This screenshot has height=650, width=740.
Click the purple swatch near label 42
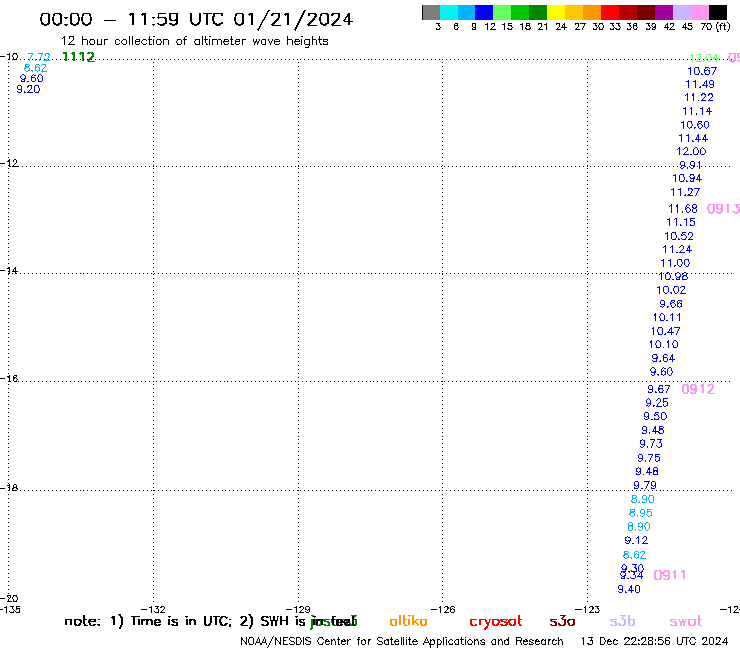pos(664,12)
